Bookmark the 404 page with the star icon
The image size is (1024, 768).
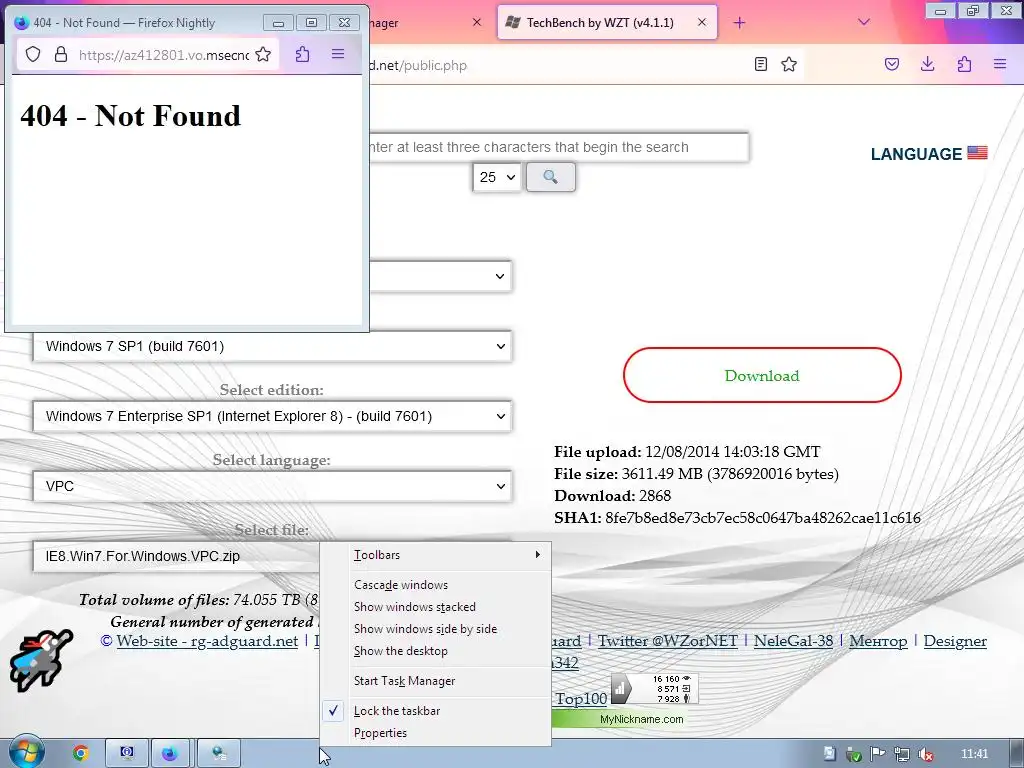pos(263,55)
